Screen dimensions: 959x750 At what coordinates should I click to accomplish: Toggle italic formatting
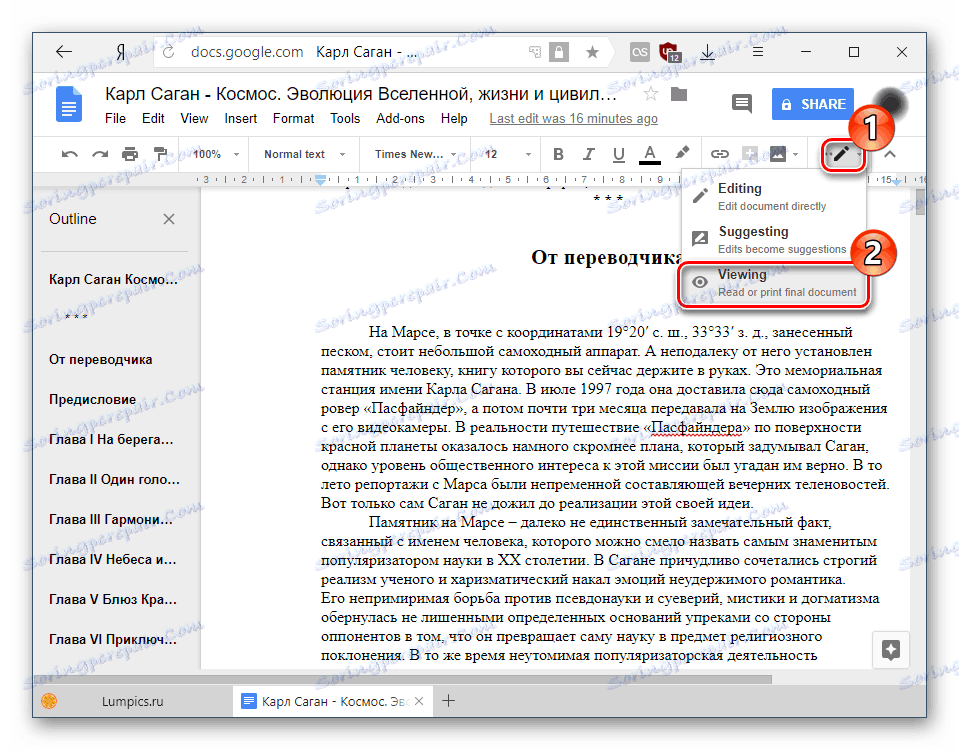[588, 154]
